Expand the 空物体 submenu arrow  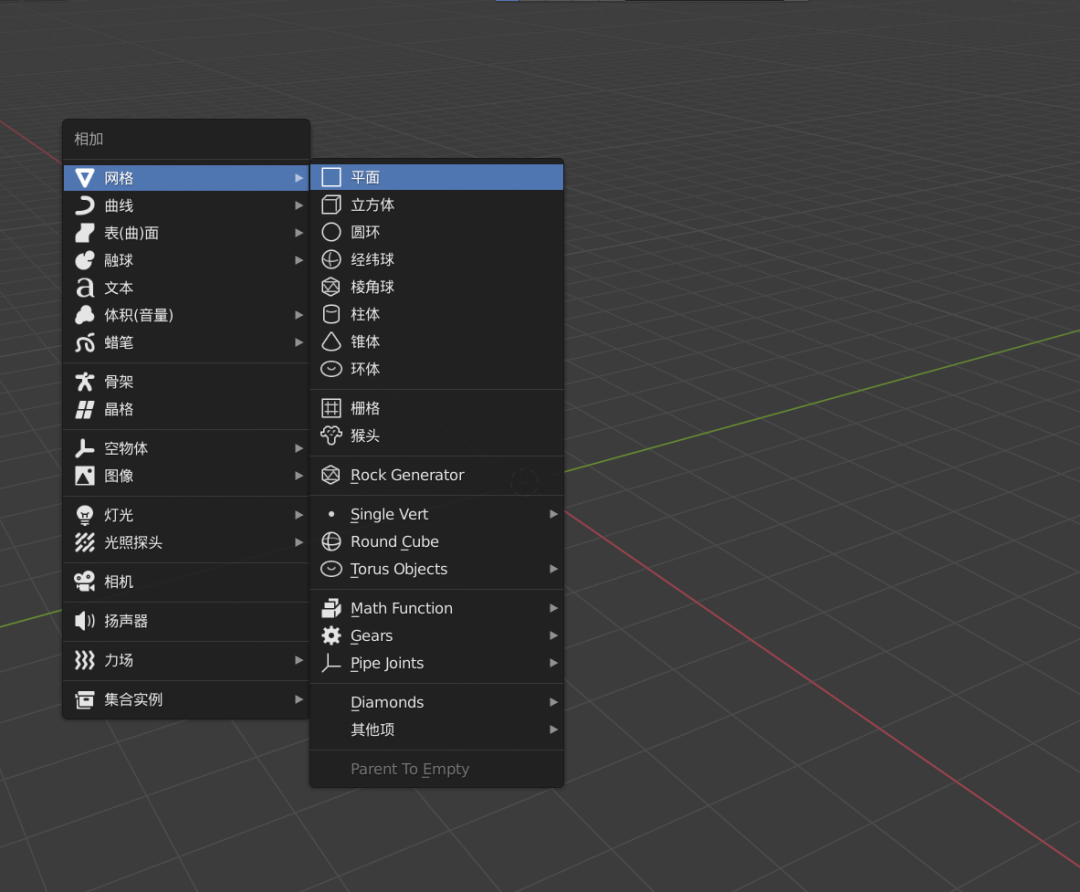(x=299, y=448)
